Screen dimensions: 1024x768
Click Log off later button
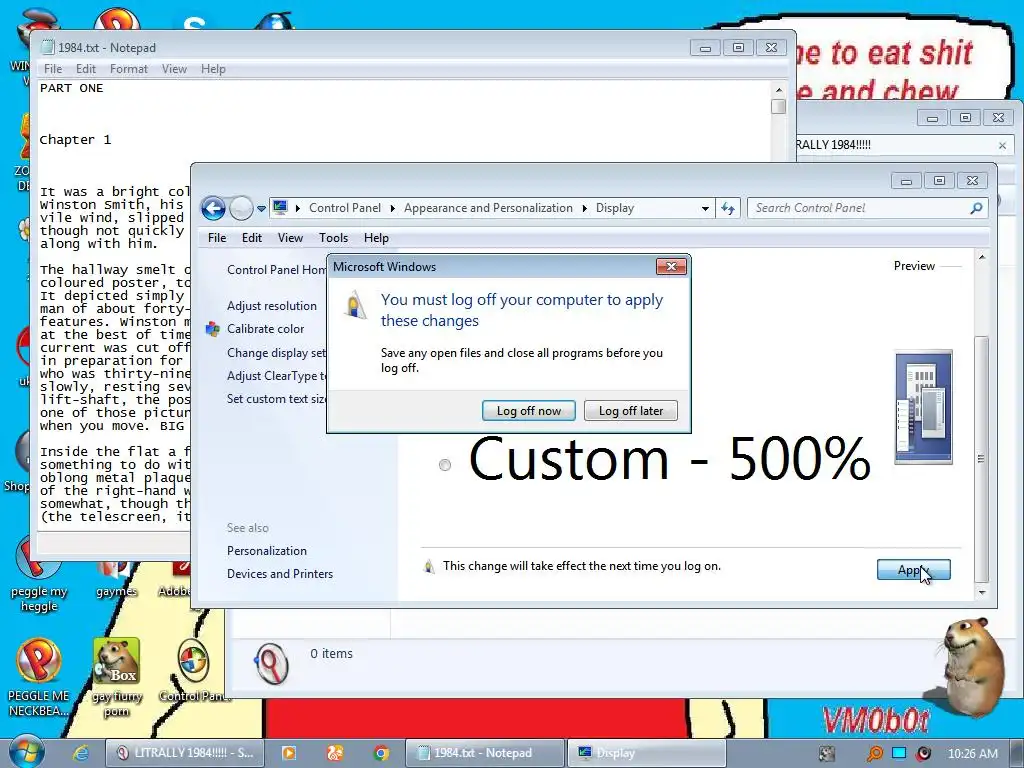(631, 411)
